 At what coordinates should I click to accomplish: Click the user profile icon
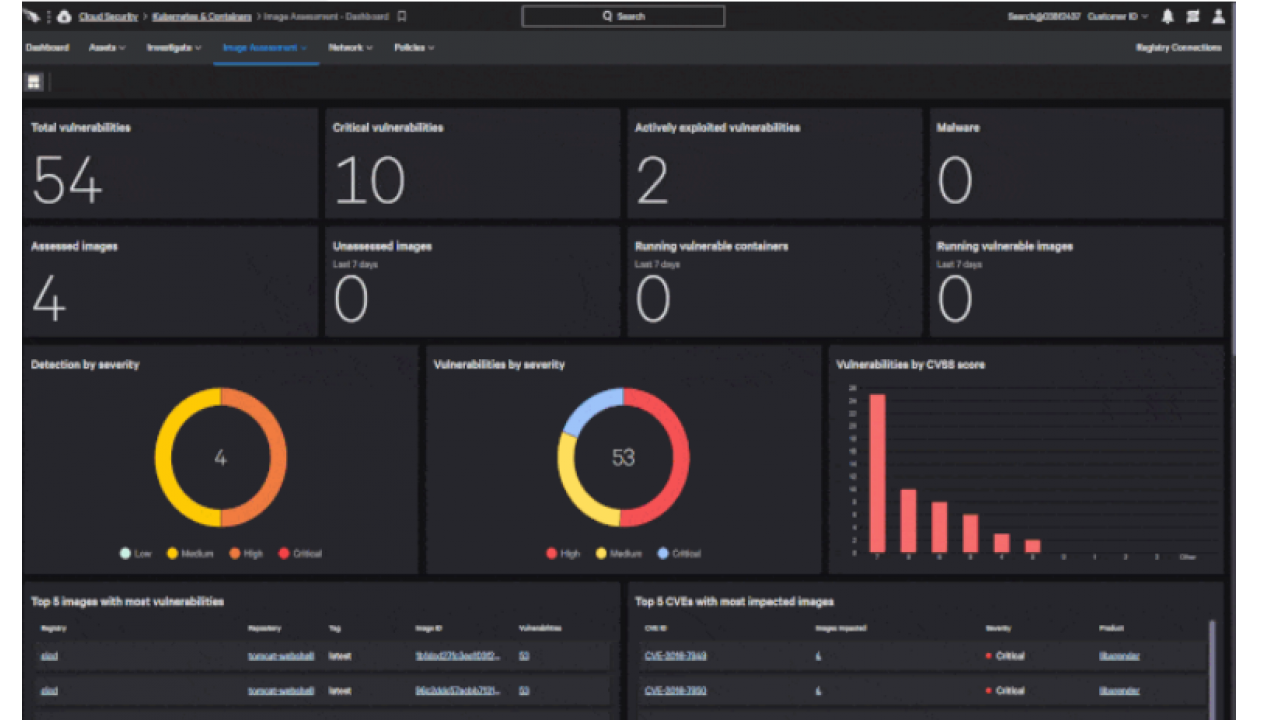[1218, 16]
